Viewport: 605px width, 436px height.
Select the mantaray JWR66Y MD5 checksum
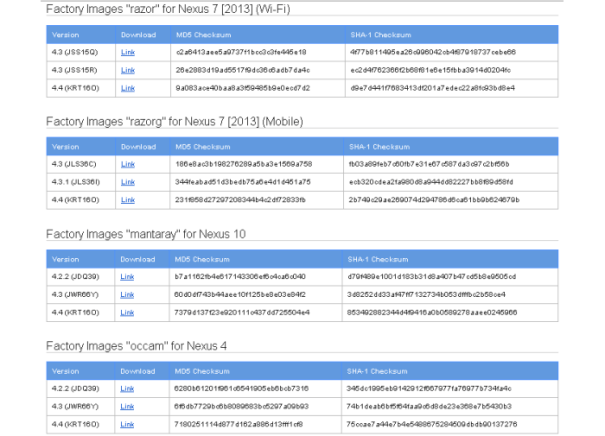point(240,295)
